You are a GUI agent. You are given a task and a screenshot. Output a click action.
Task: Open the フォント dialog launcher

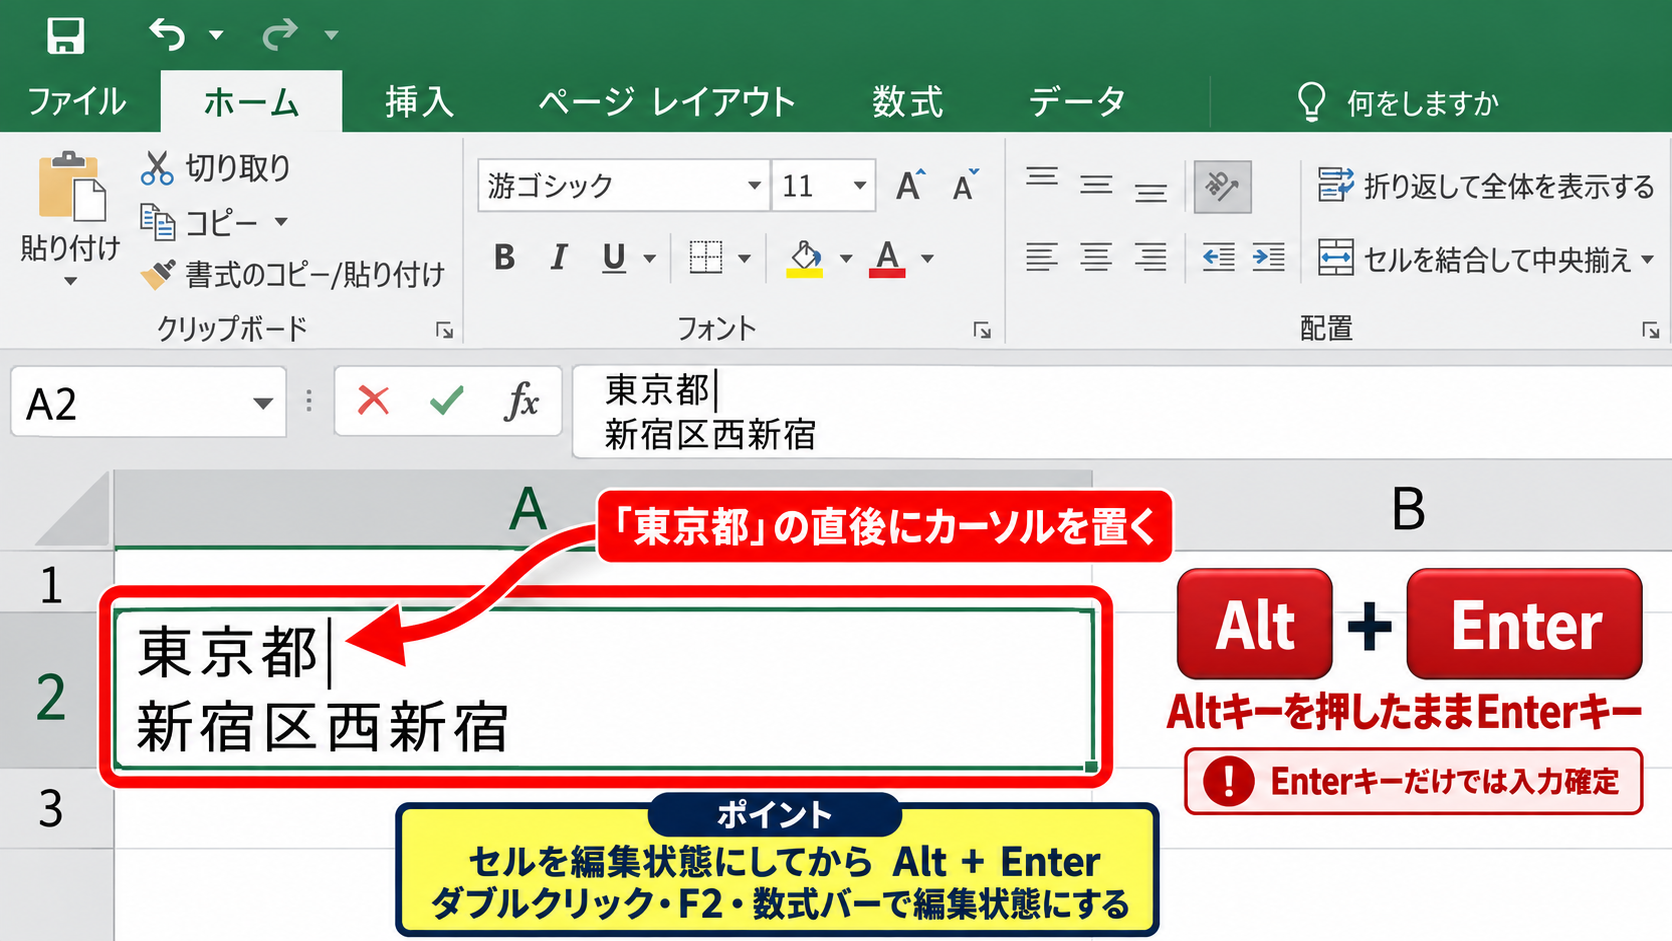[x=983, y=331]
